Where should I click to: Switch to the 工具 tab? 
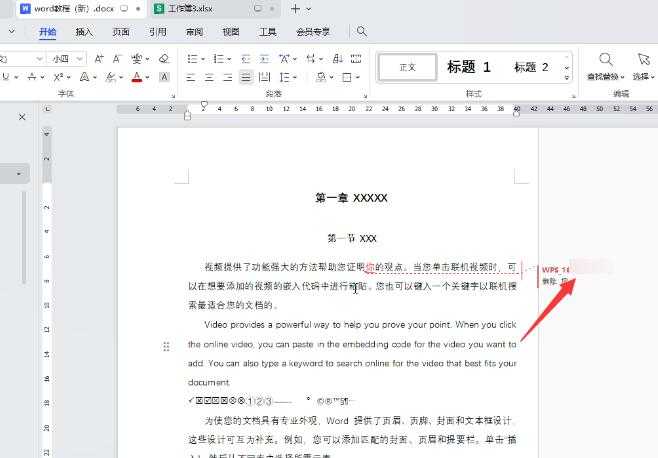(x=268, y=32)
